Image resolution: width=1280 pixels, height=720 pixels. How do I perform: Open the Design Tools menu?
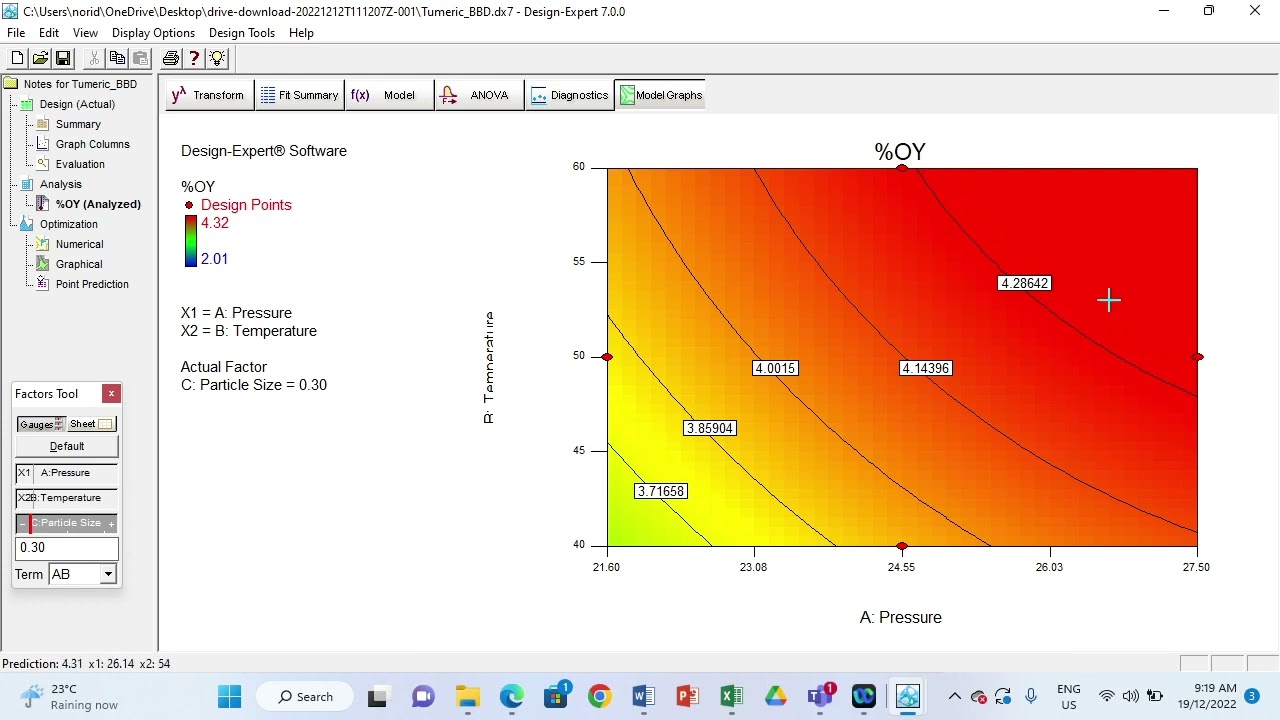pos(241,33)
